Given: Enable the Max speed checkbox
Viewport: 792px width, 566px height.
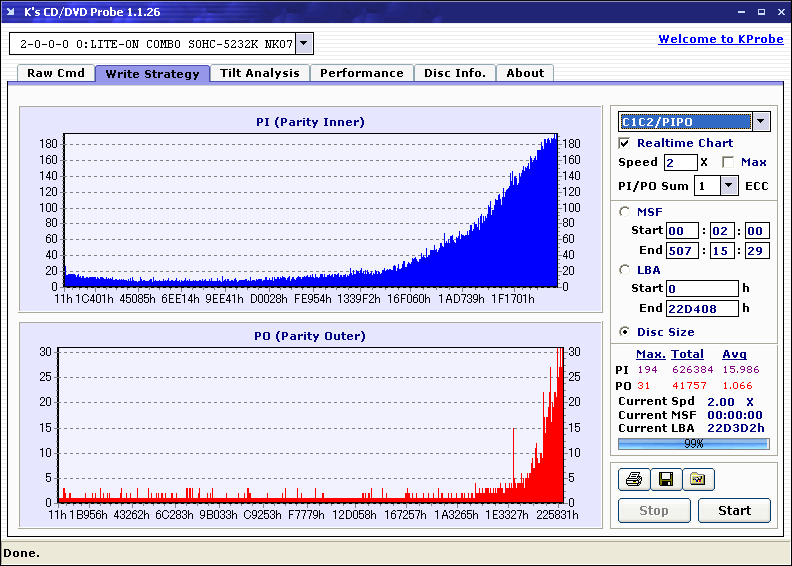Looking at the screenshot, I should coord(728,162).
